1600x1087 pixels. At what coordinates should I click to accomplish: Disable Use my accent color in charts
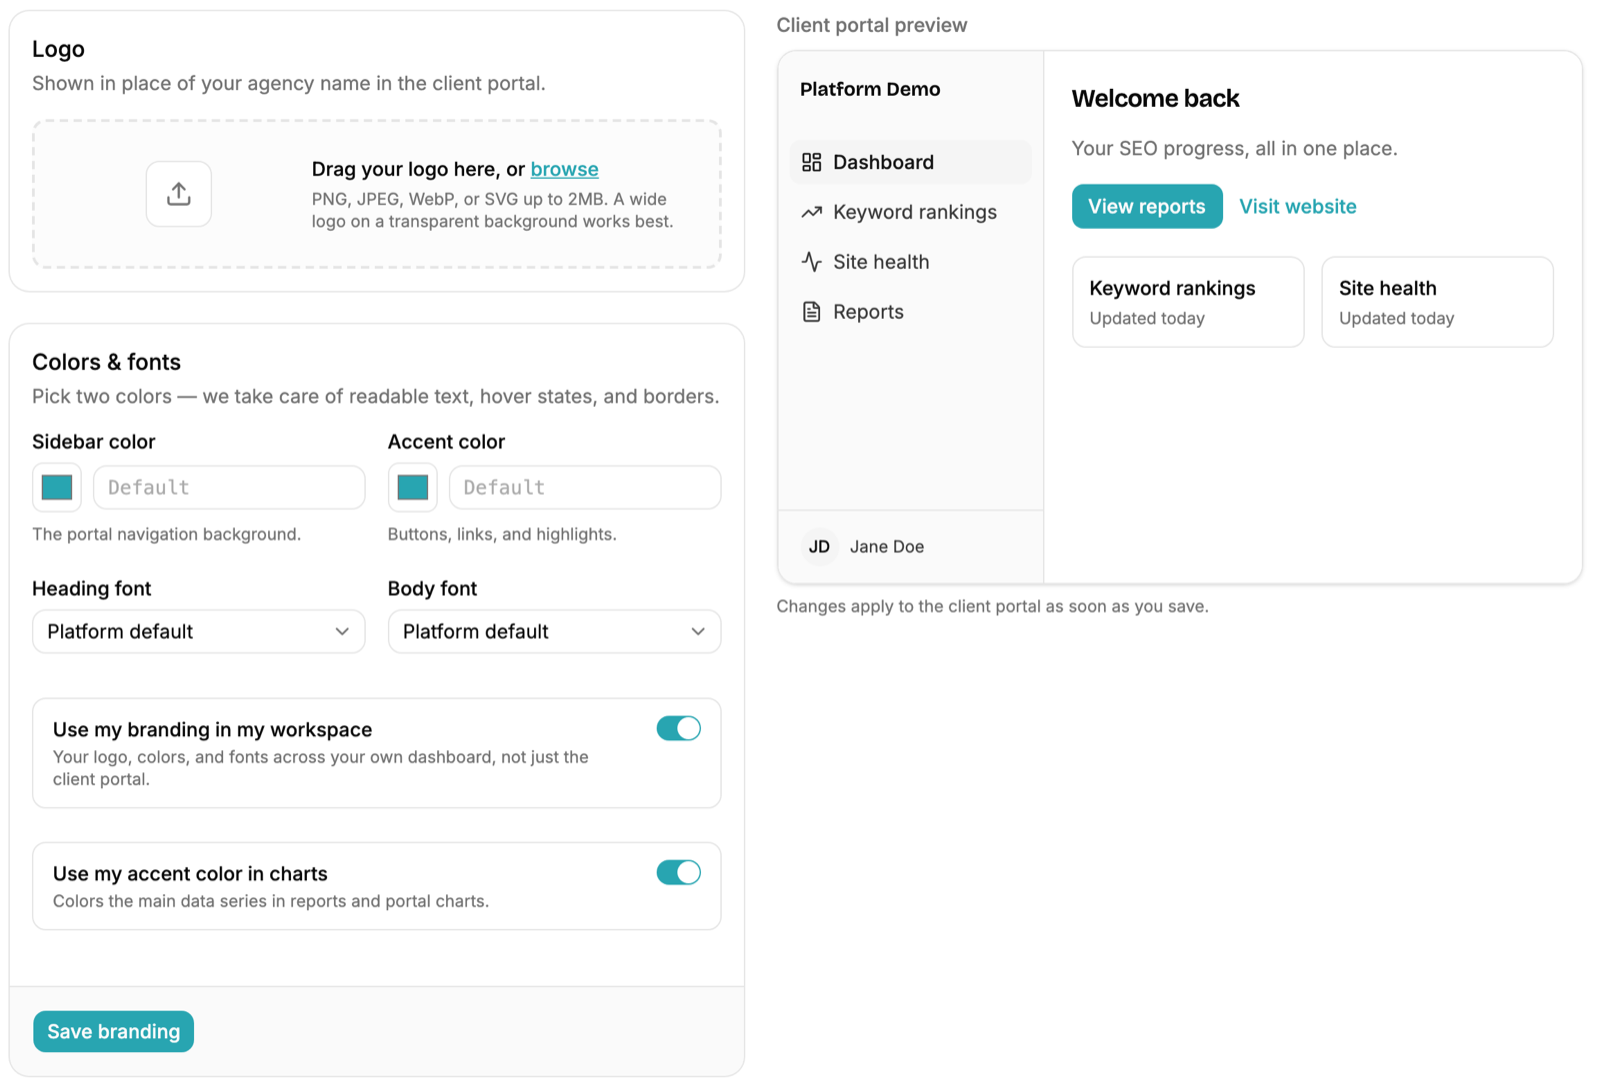pos(679,873)
